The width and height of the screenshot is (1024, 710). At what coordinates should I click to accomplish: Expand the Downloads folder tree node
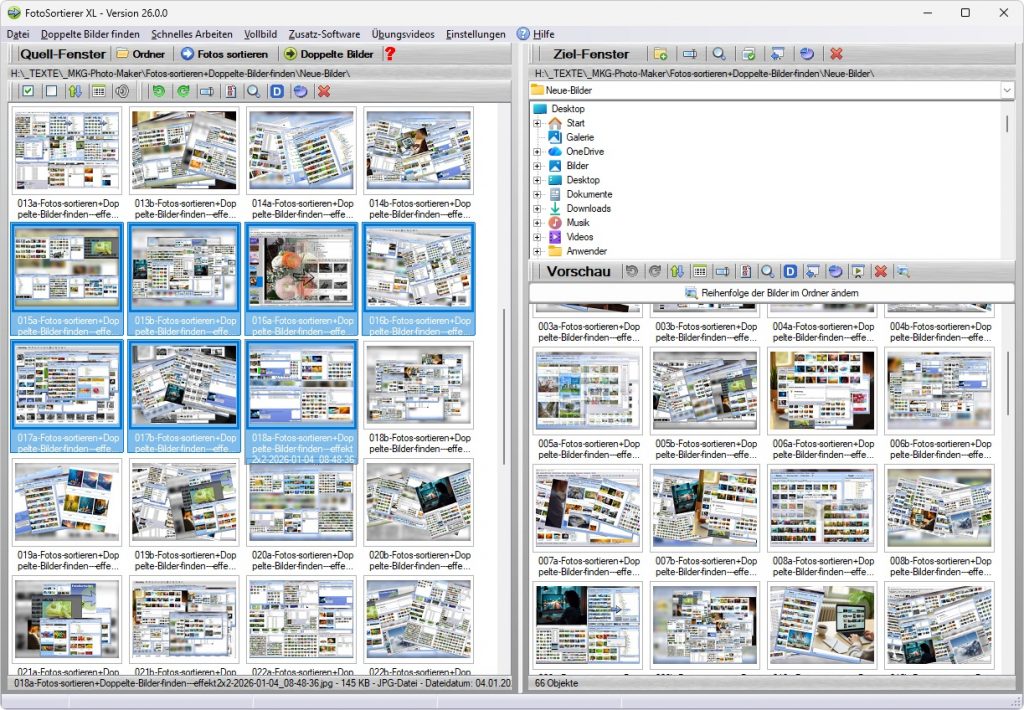537,209
